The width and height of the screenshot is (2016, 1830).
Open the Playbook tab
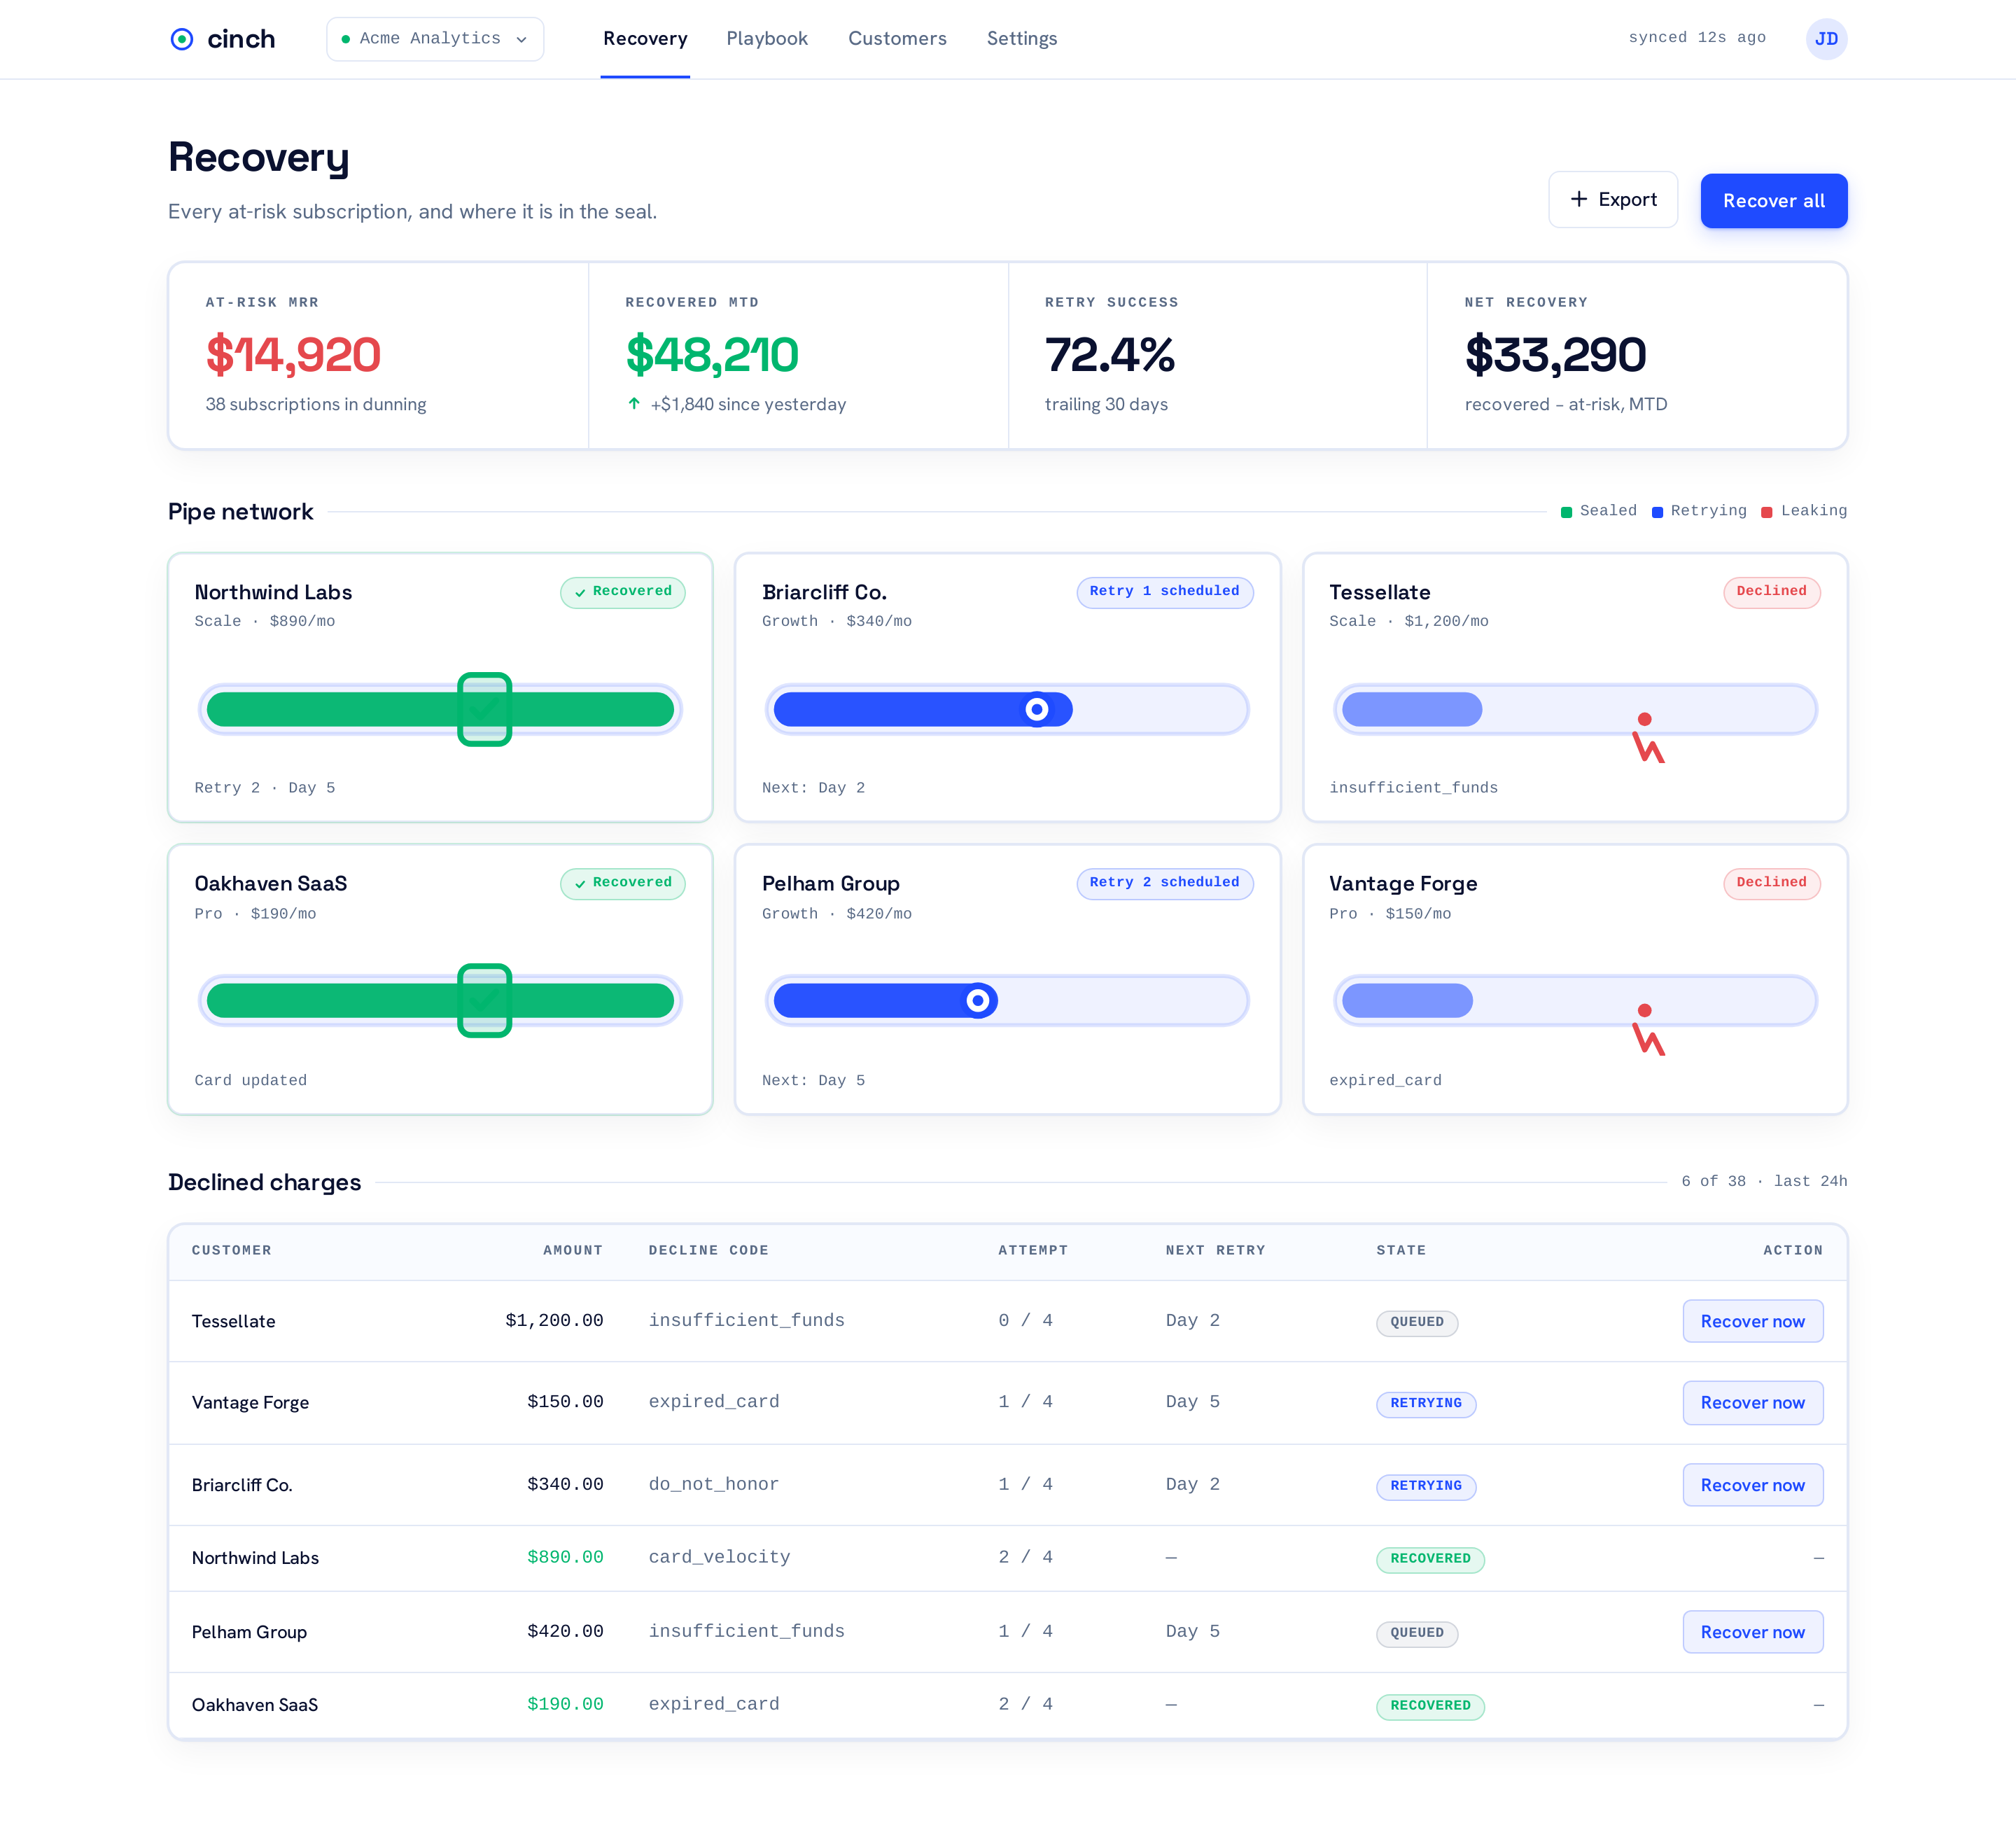[767, 39]
